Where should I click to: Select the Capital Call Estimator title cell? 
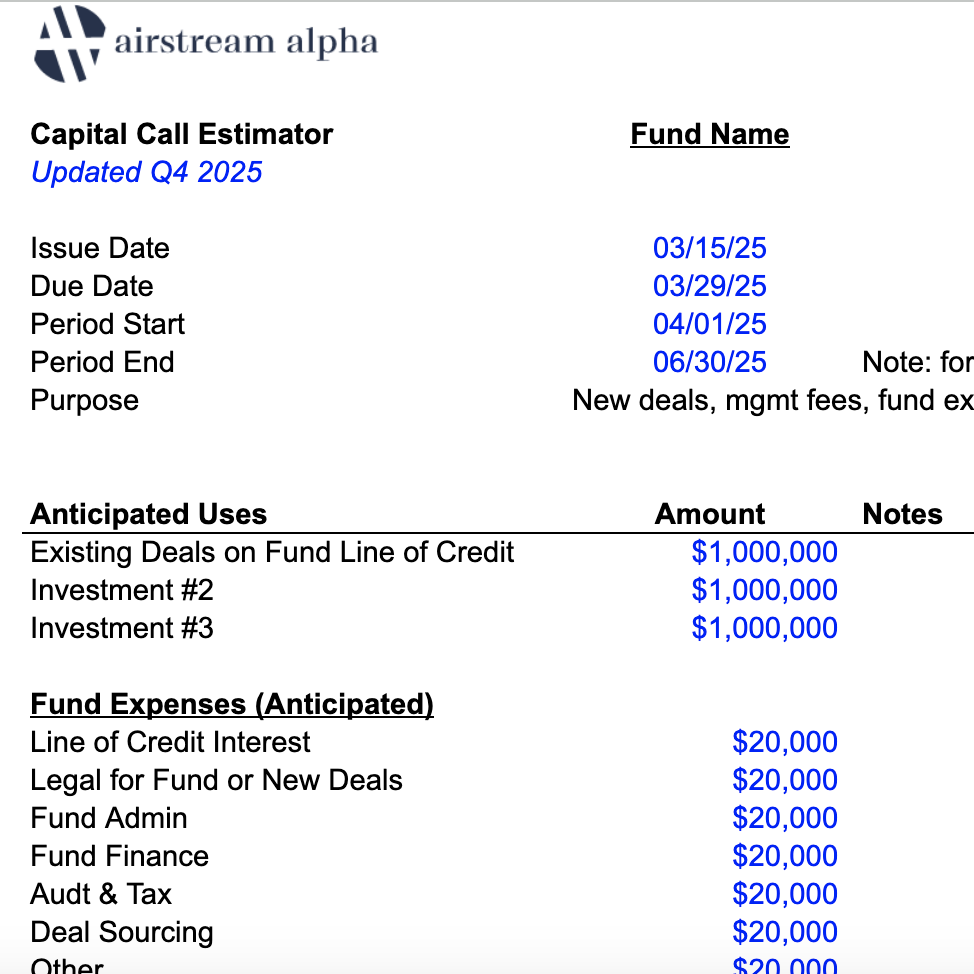click(182, 134)
